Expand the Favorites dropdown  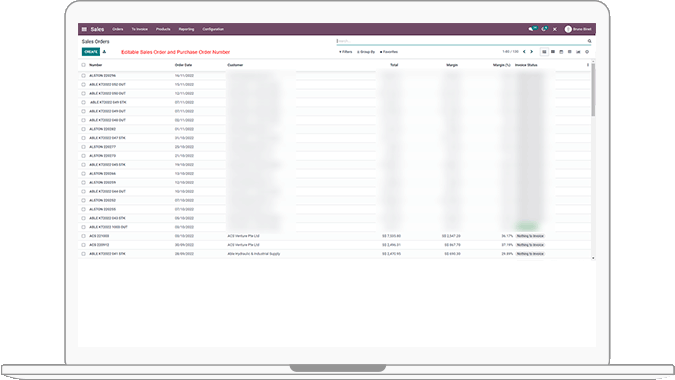point(389,52)
